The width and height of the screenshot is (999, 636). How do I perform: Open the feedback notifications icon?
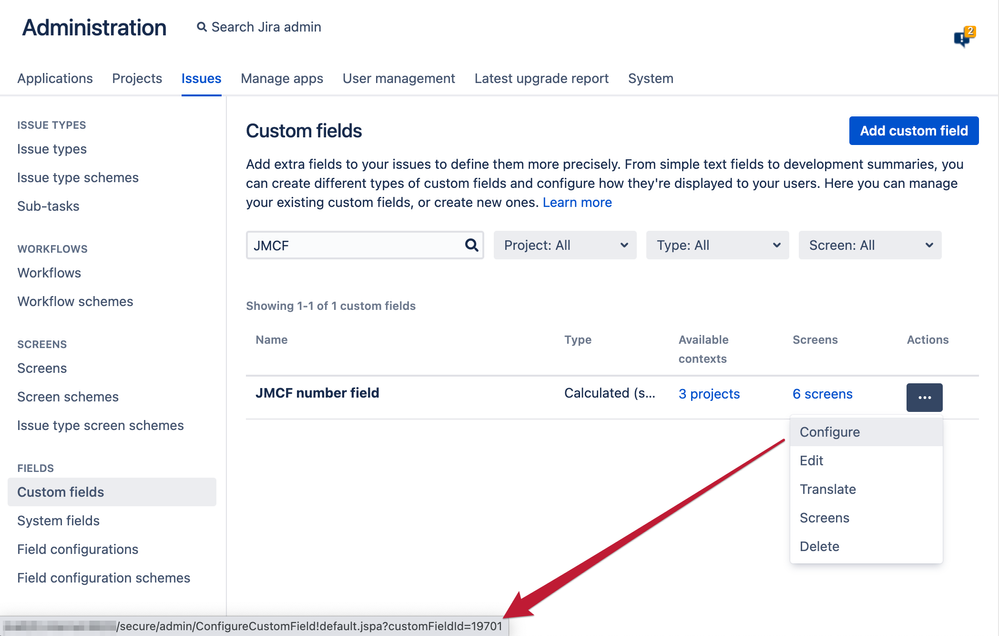(963, 38)
